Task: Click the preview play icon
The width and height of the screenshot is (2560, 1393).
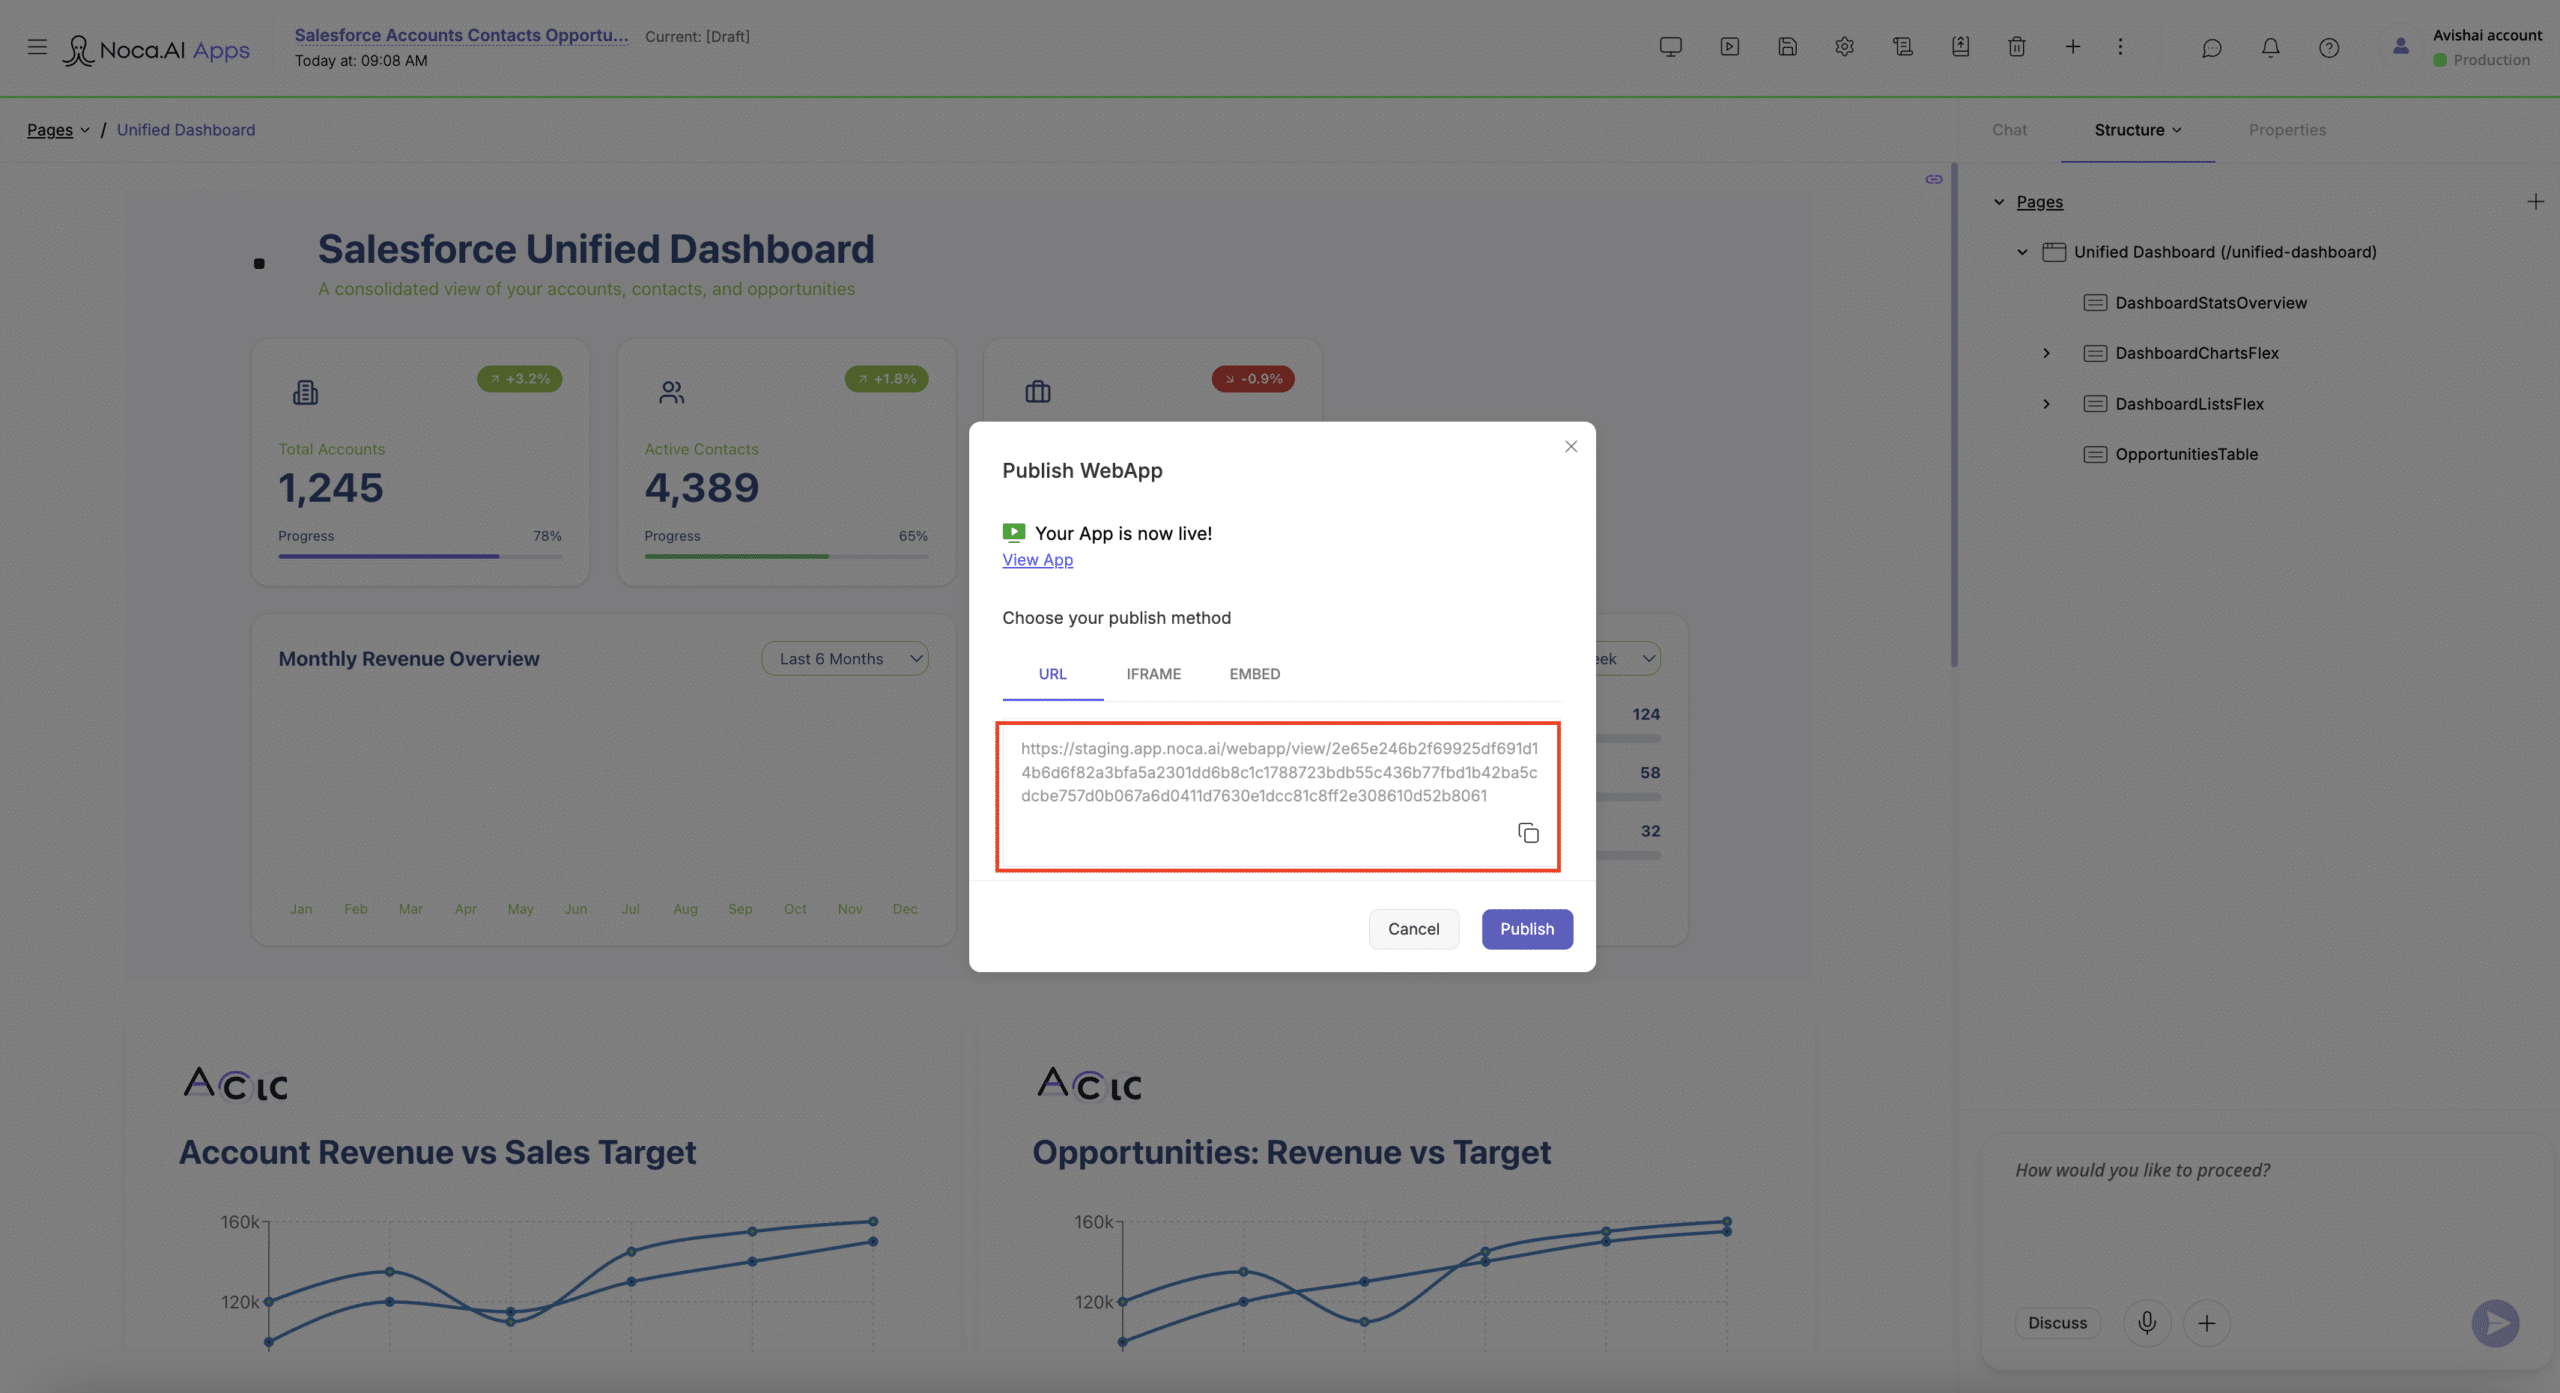Action: [x=1729, y=47]
